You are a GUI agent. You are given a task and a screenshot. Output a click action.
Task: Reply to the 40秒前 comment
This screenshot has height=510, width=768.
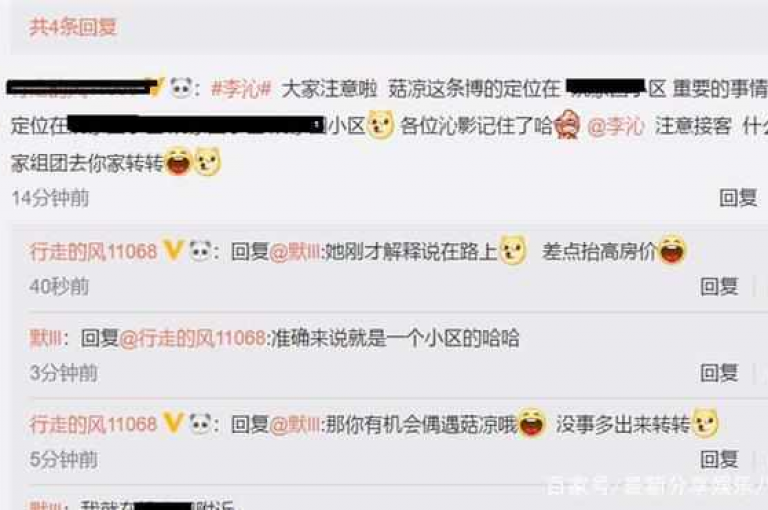pos(719,286)
